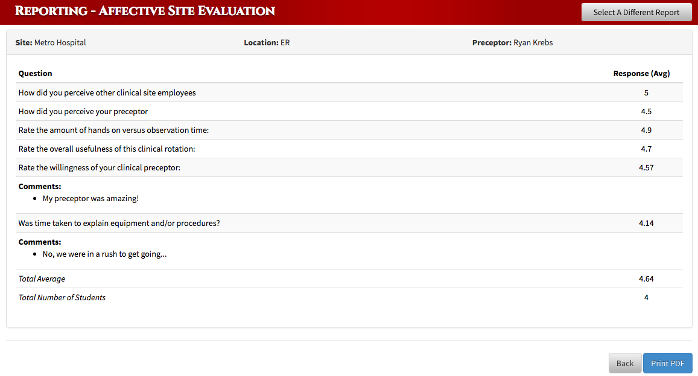Click the Preceptor: Ryan Krebs text
This screenshot has width=698, height=376.
(512, 42)
